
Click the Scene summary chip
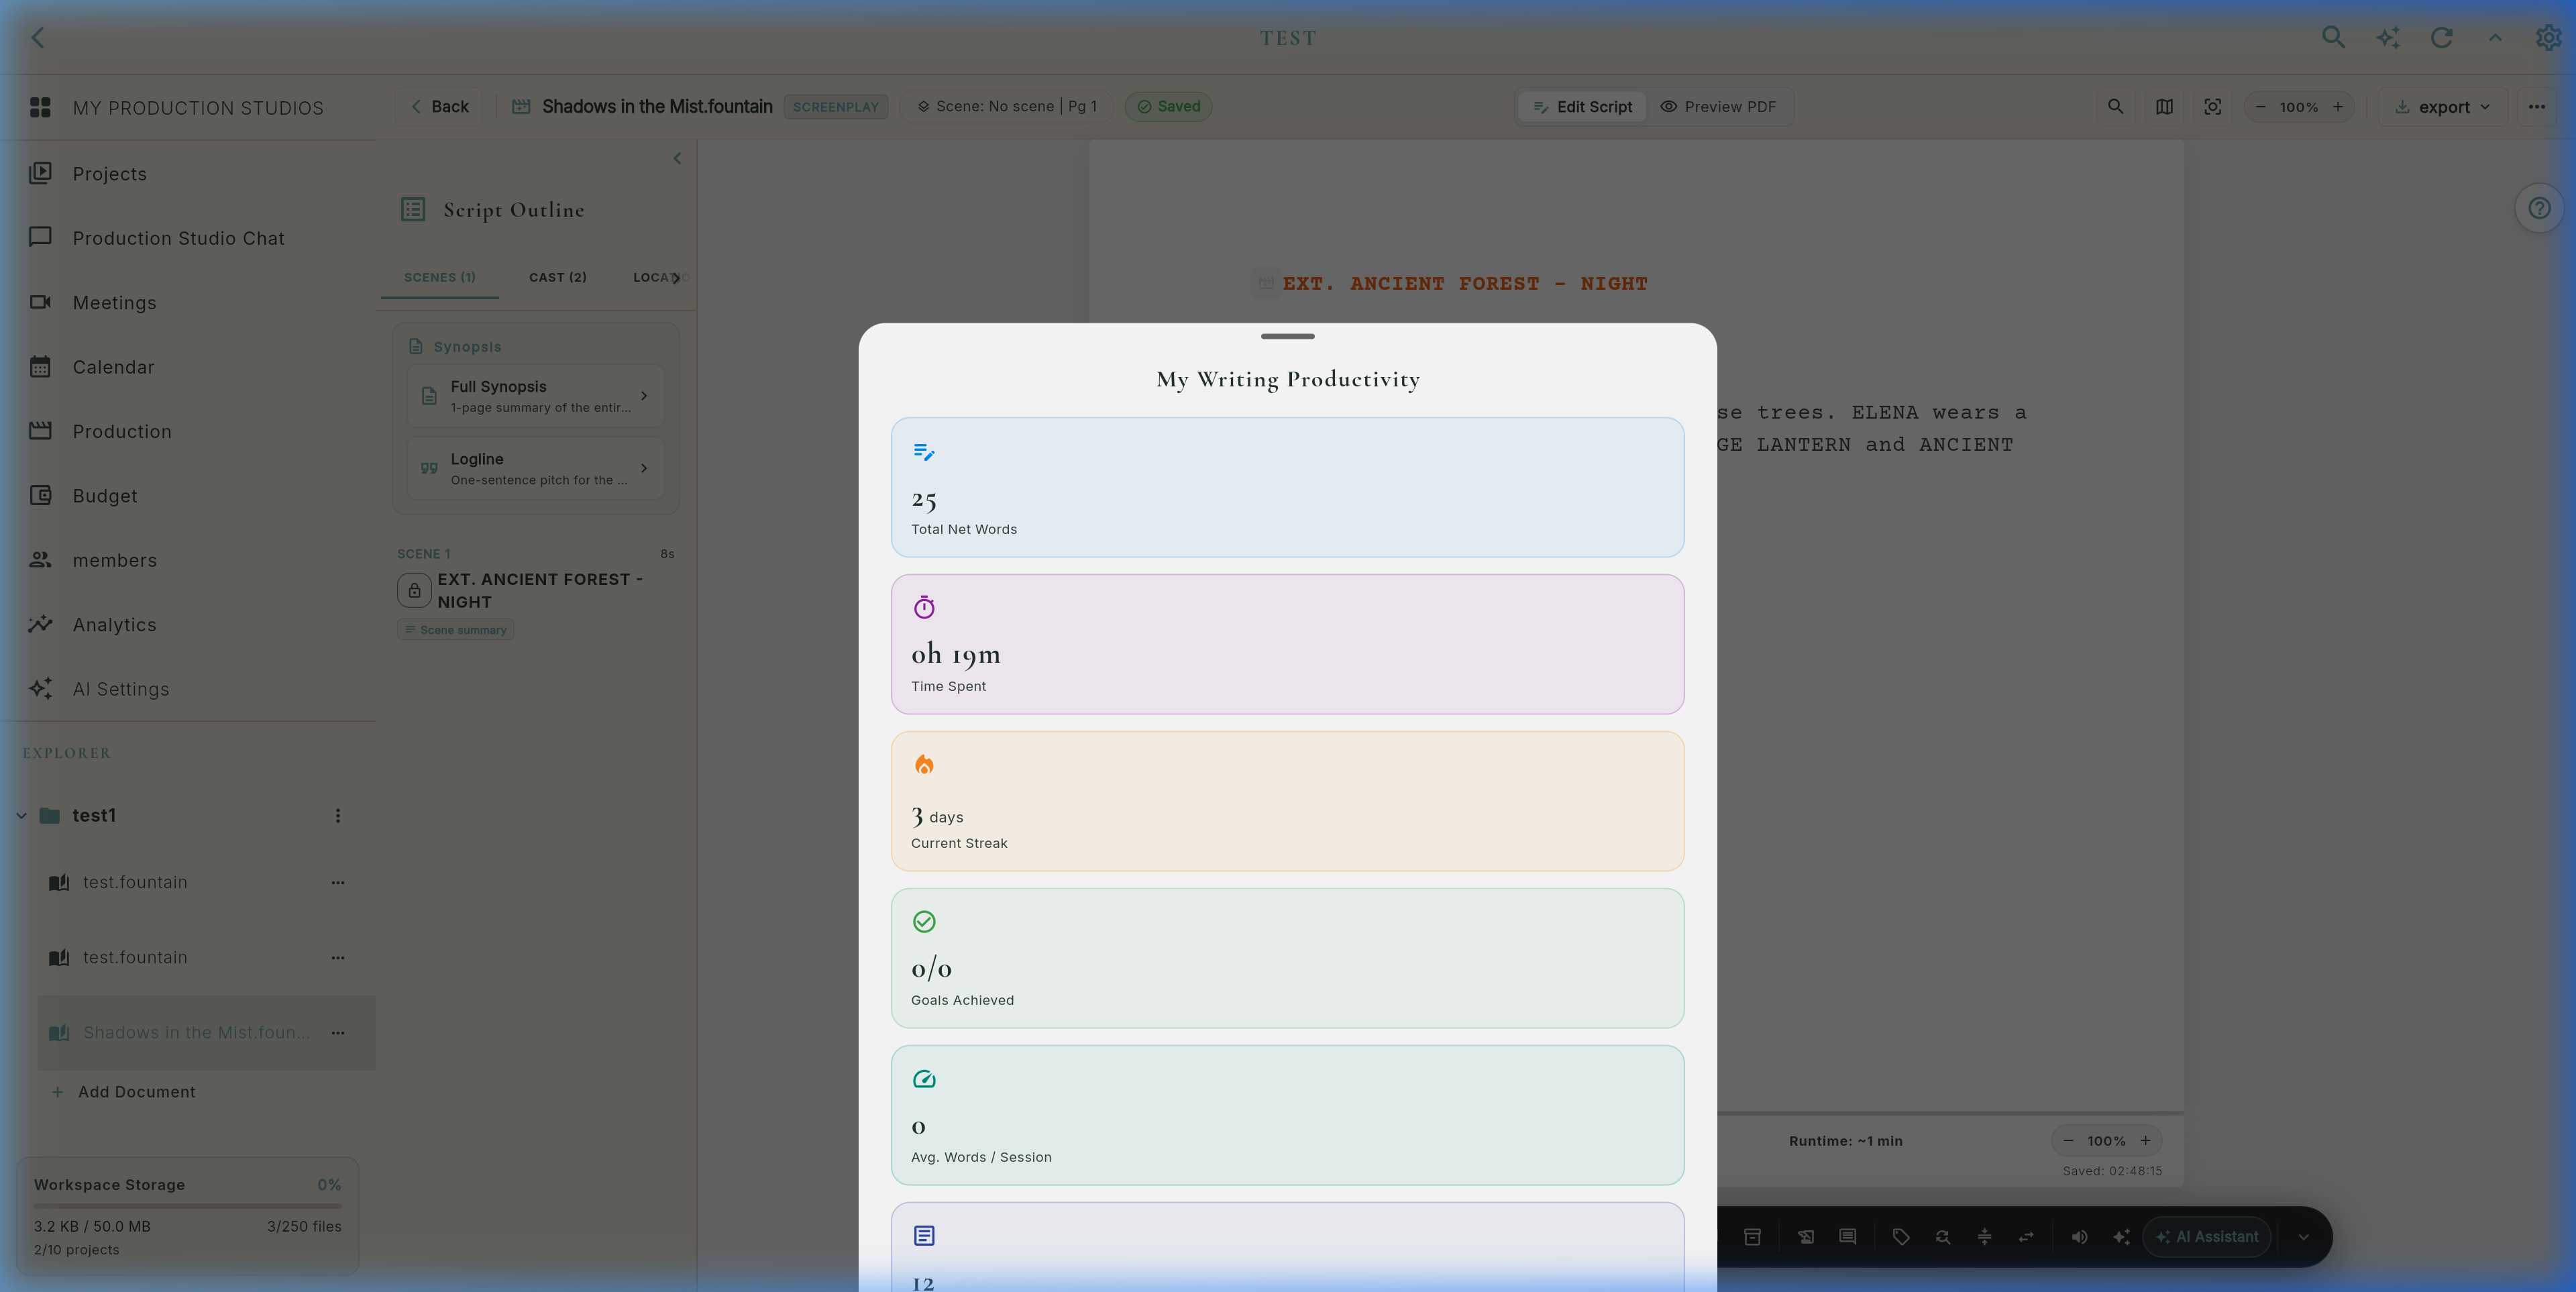[456, 630]
